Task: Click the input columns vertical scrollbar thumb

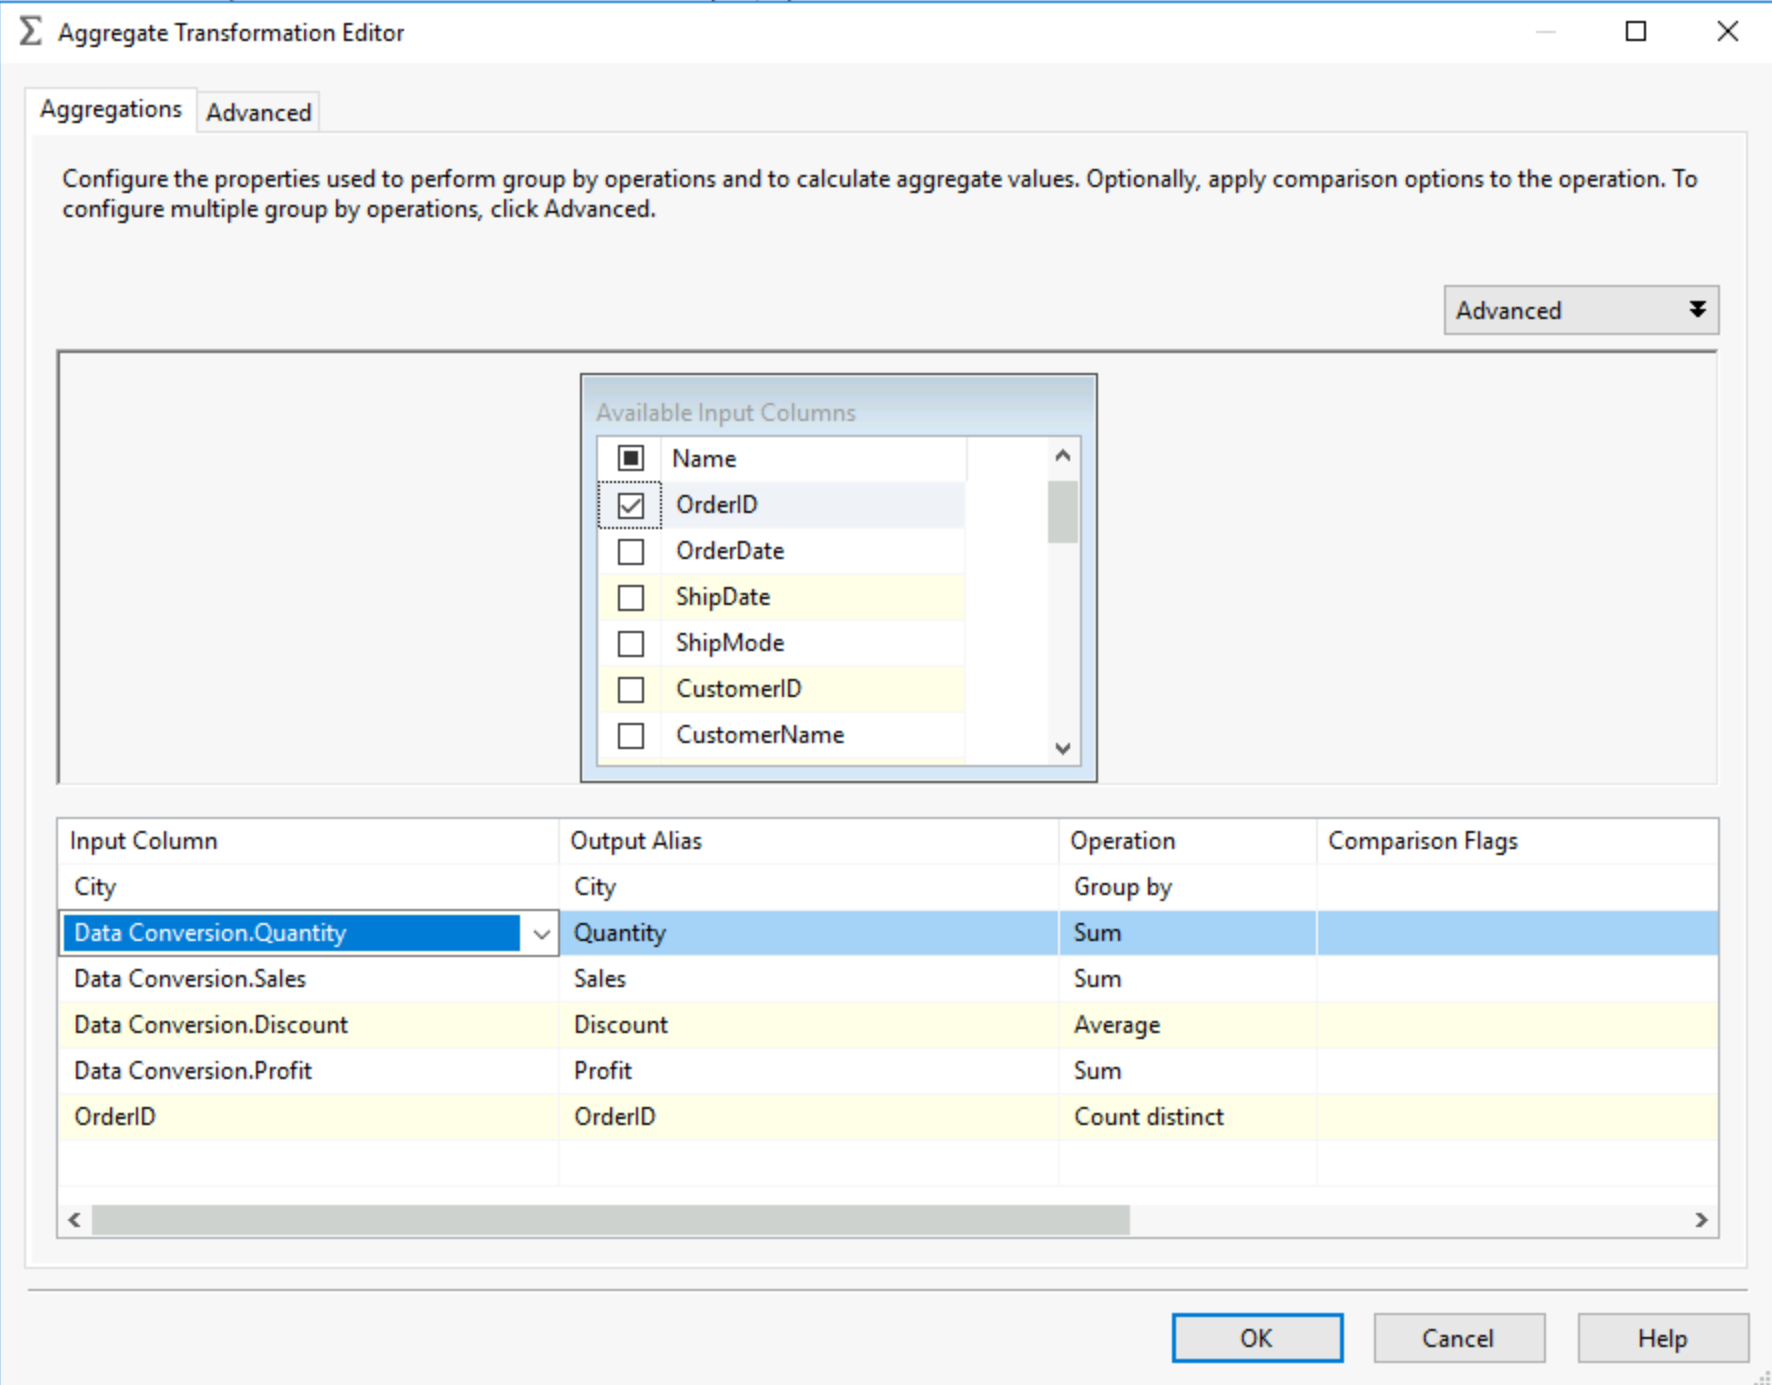Action: point(1062,511)
